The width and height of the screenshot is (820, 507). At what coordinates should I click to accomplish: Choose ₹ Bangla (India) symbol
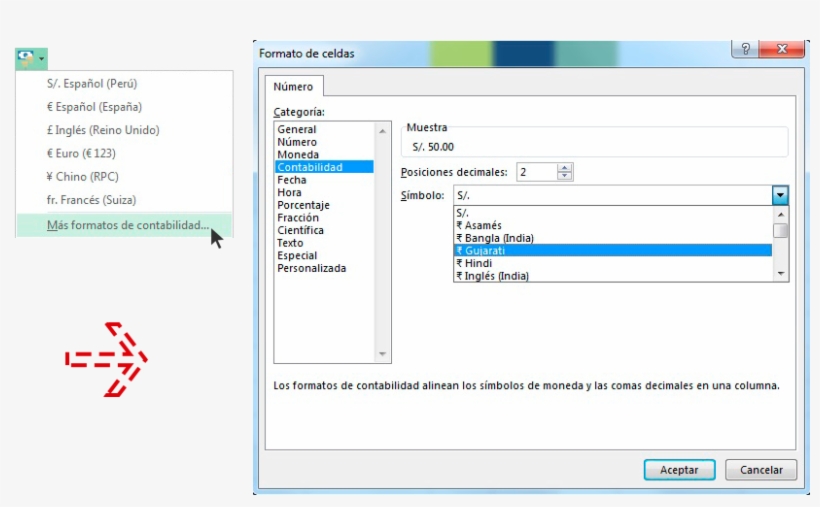tap(613, 238)
